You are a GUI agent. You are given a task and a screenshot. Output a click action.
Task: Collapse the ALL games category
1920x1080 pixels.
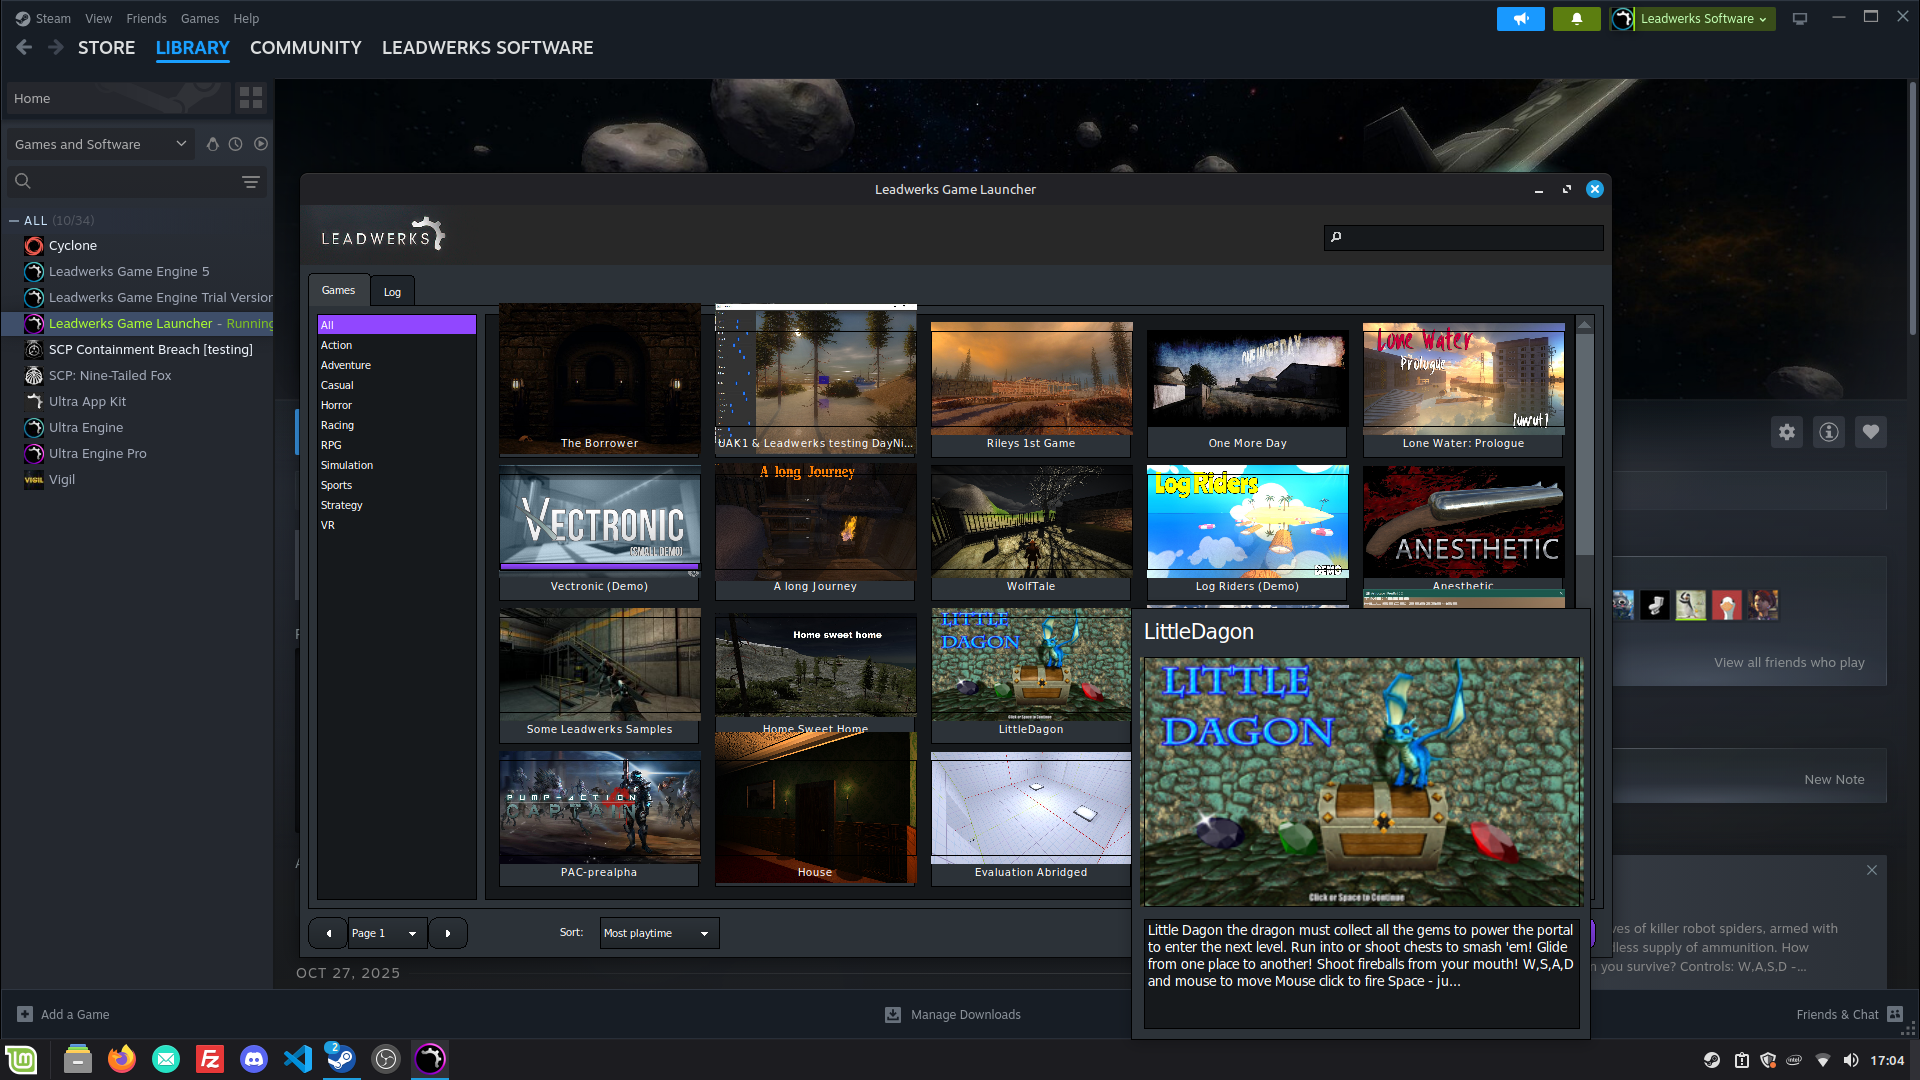(x=14, y=221)
